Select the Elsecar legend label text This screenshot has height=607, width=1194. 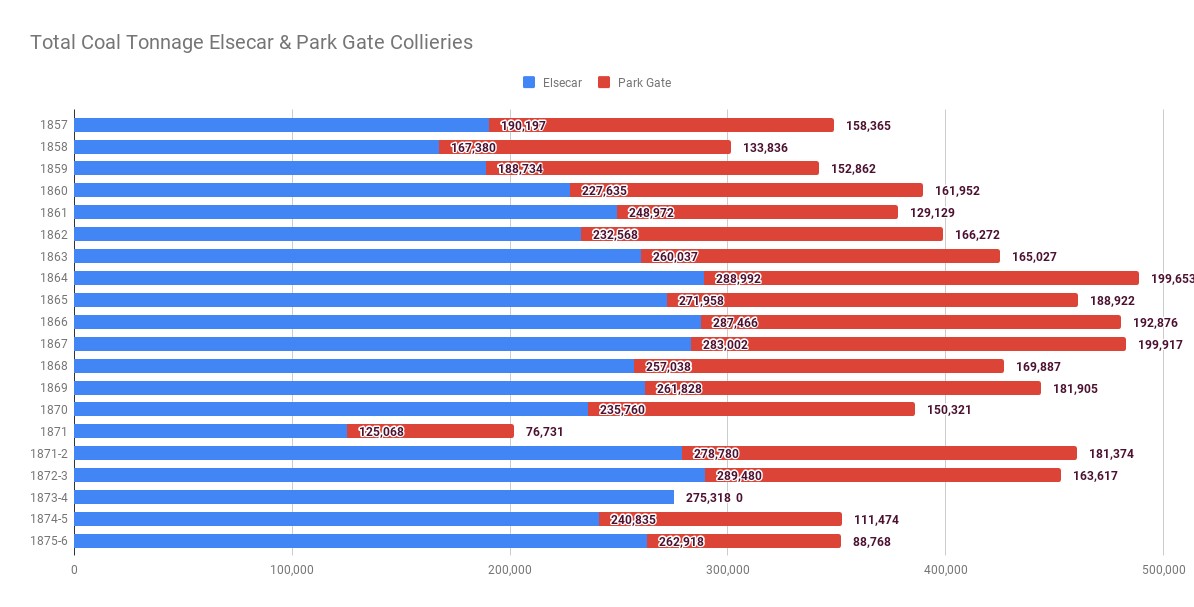coord(562,82)
